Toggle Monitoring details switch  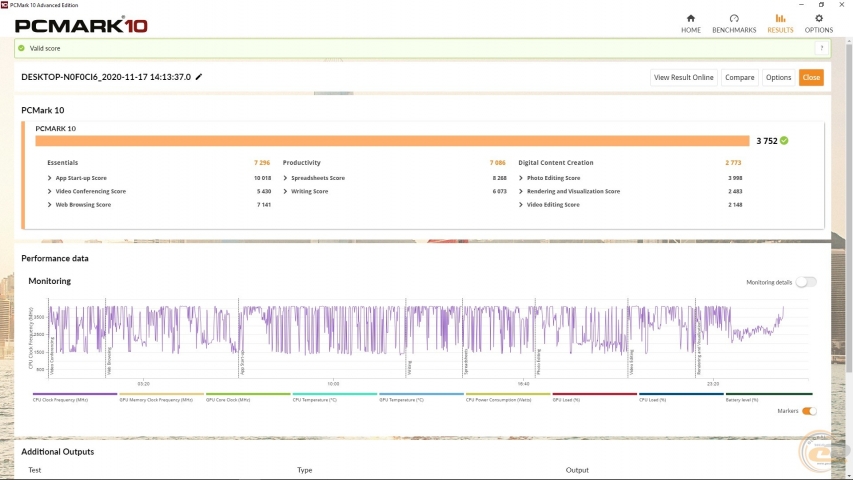[x=806, y=282]
